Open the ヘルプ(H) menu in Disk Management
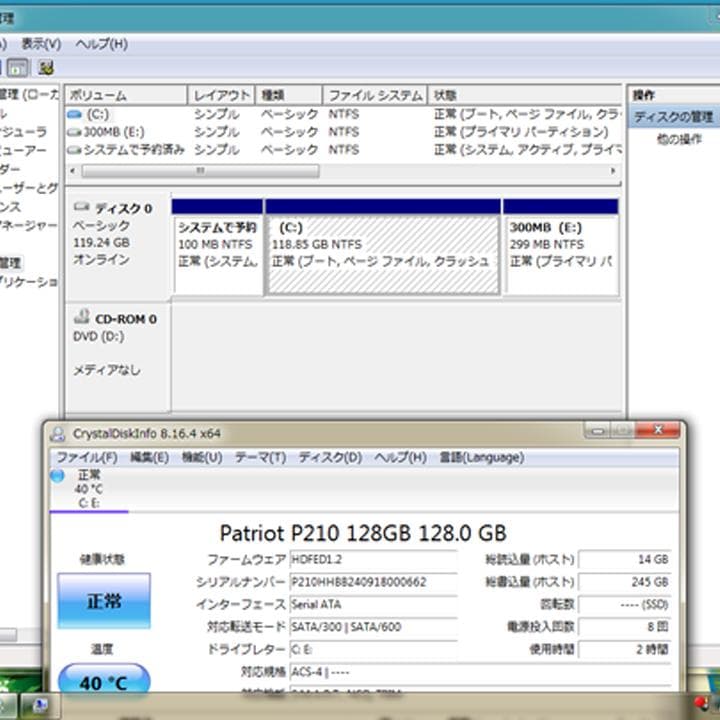The width and height of the screenshot is (720, 720). [x=101, y=44]
